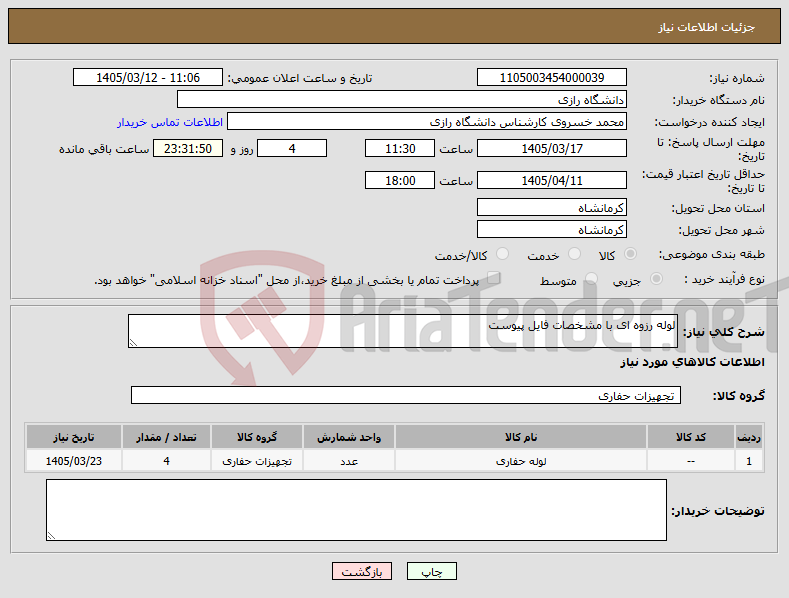Select the کالا/خدمت radio button
Viewport: 789px width, 598px height.
coord(502,254)
